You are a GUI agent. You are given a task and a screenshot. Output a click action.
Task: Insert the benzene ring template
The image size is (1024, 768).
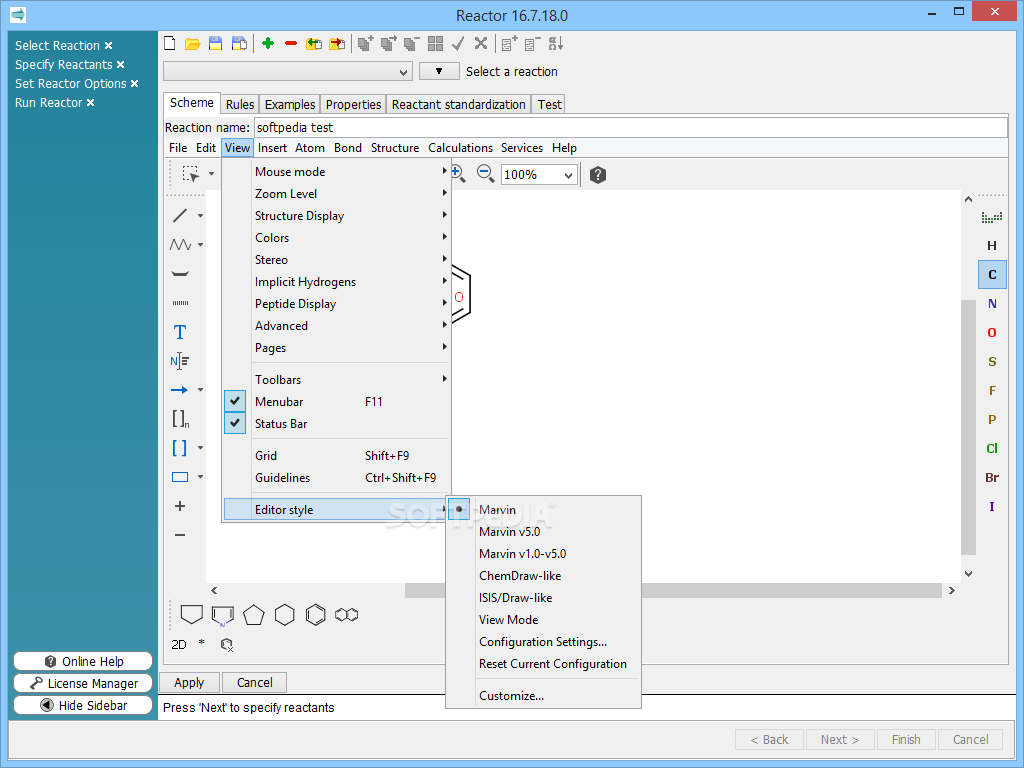click(x=315, y=615)
